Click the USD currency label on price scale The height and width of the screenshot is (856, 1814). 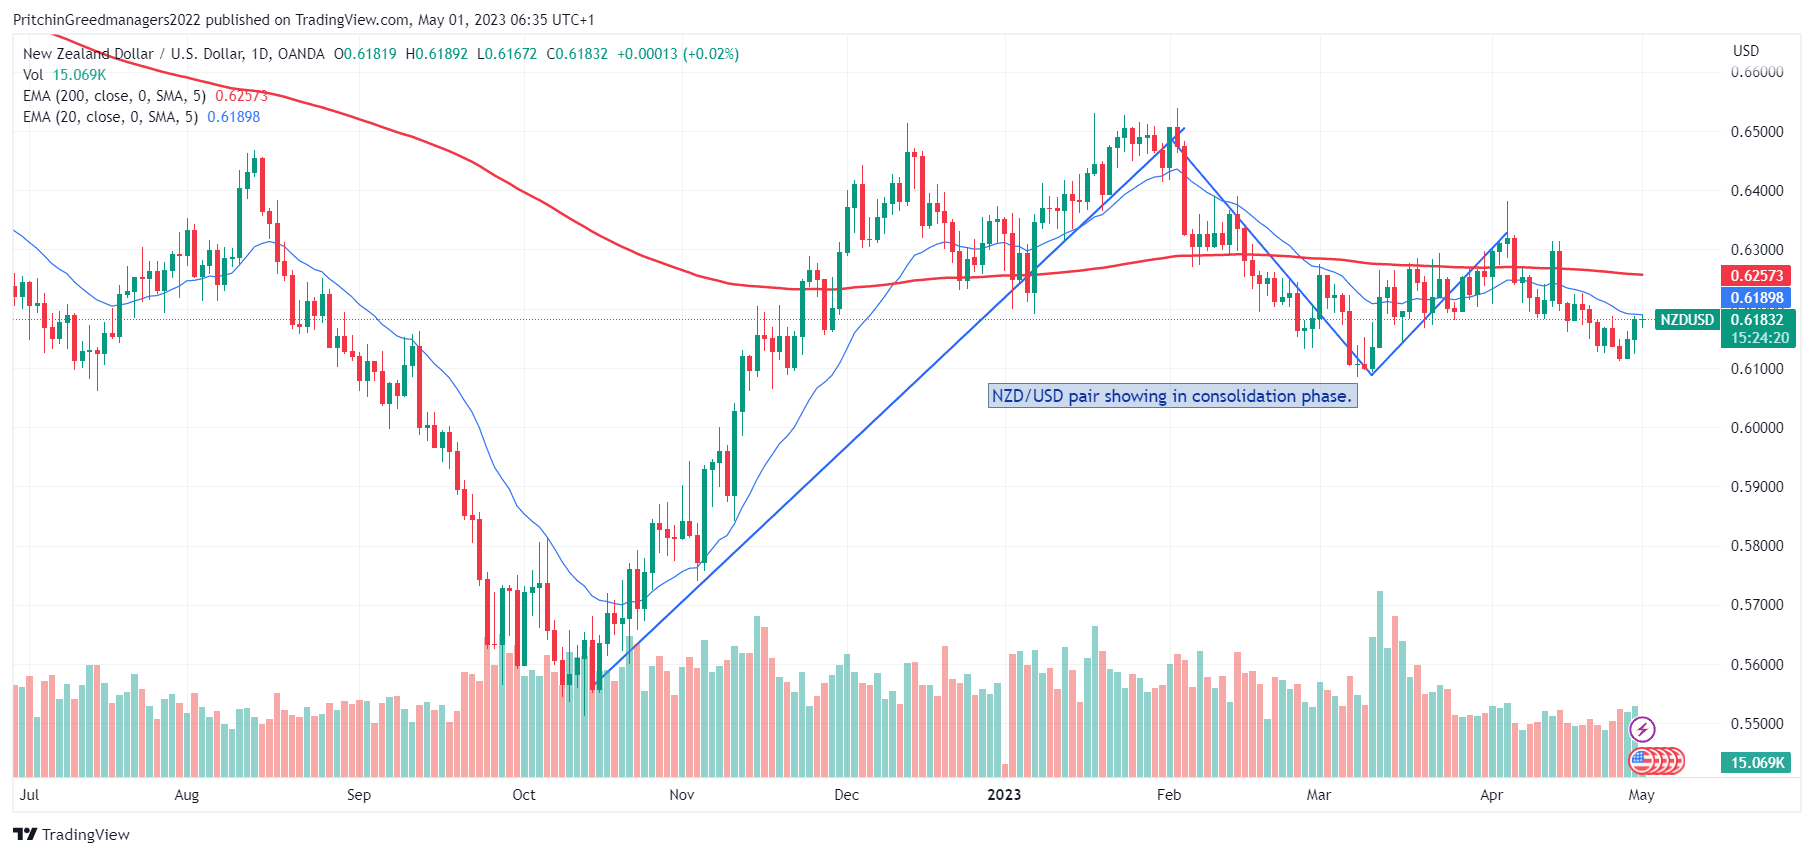tap(1745, 51)
